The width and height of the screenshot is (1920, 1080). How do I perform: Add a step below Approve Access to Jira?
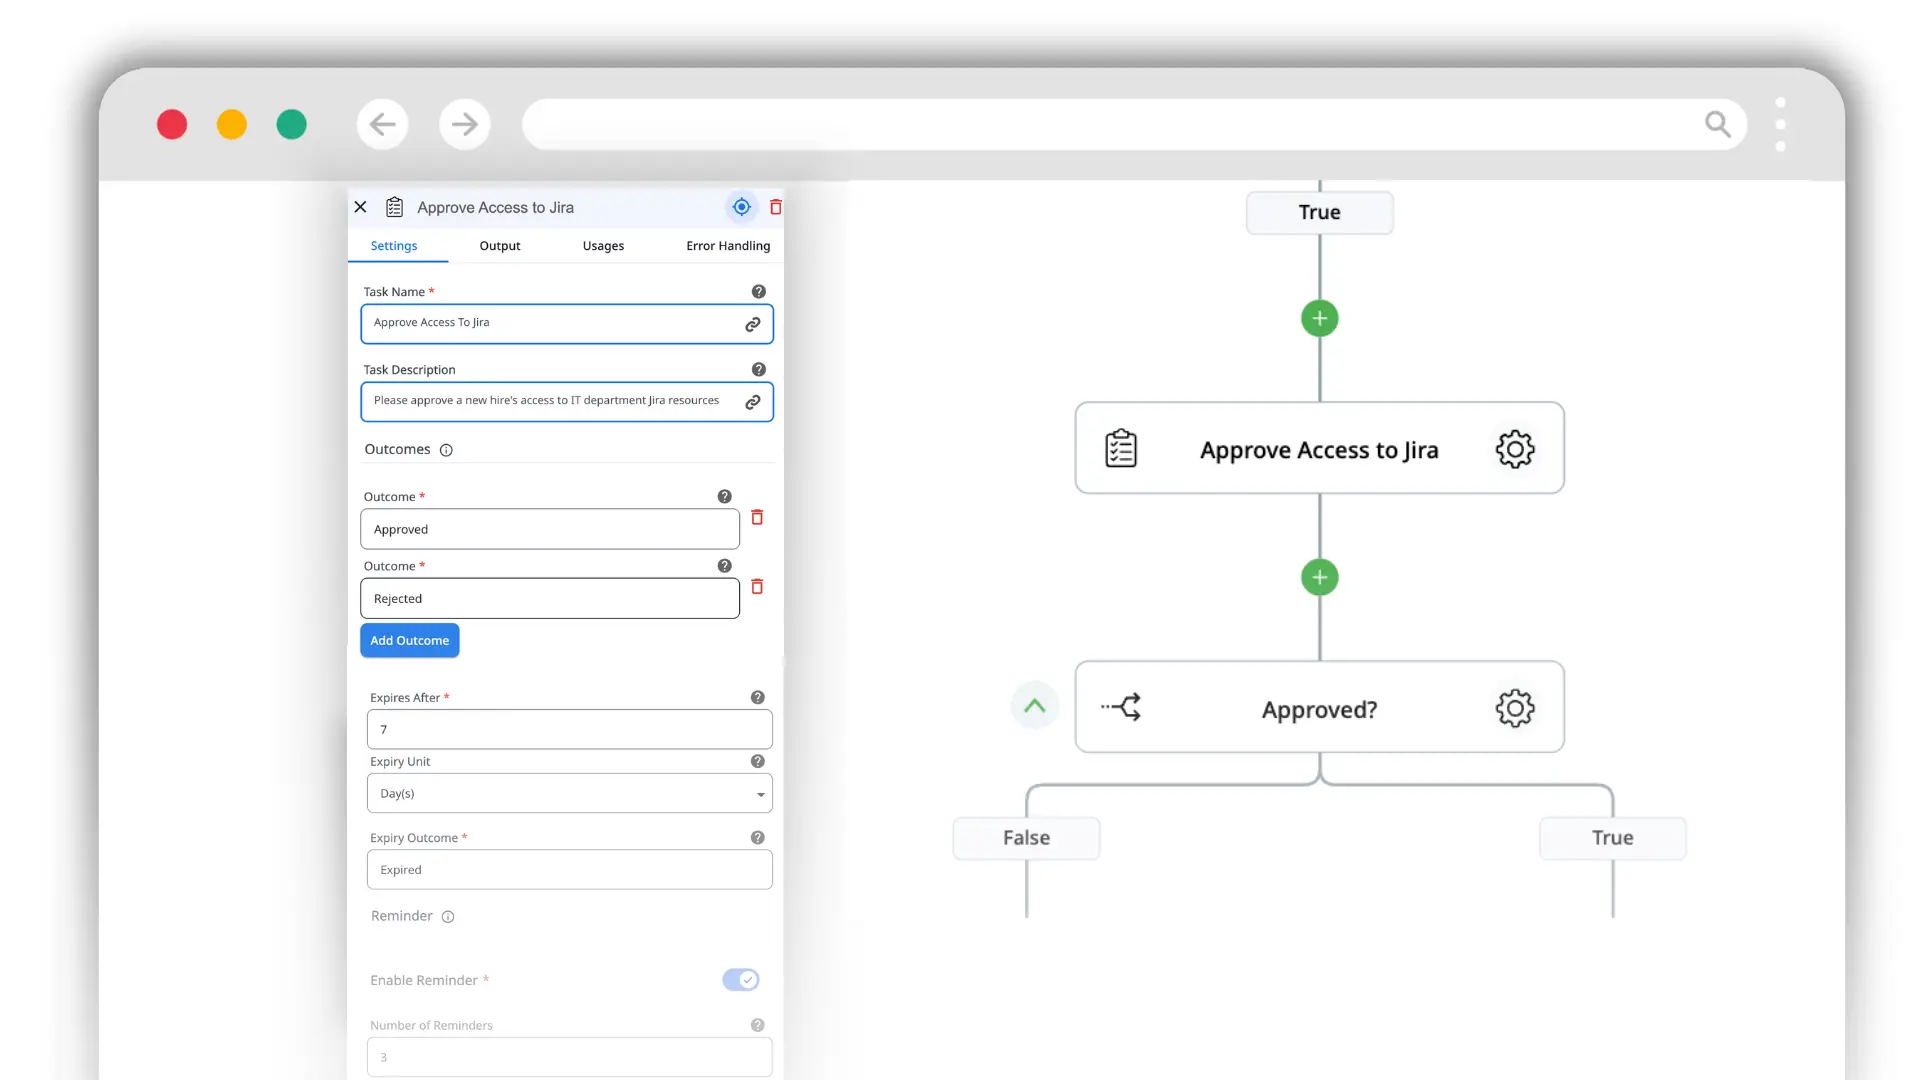tap(1320, 577)
